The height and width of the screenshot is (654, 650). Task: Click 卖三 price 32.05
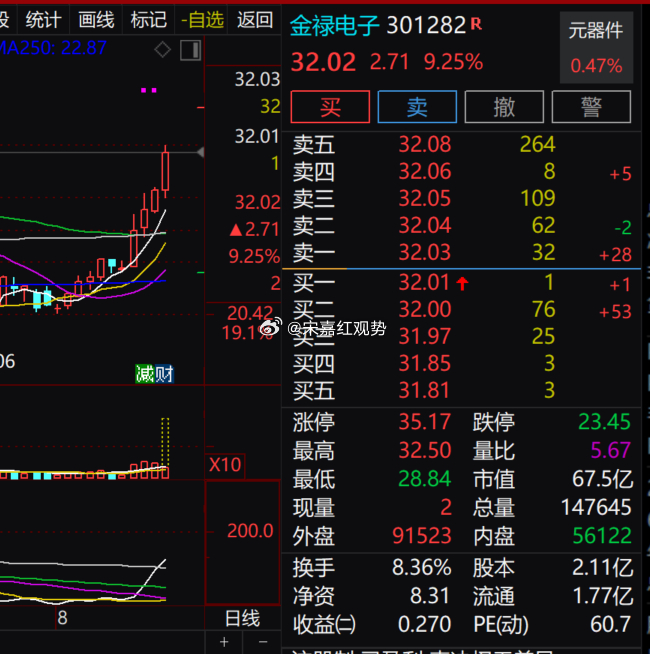(x=425, y=198)
